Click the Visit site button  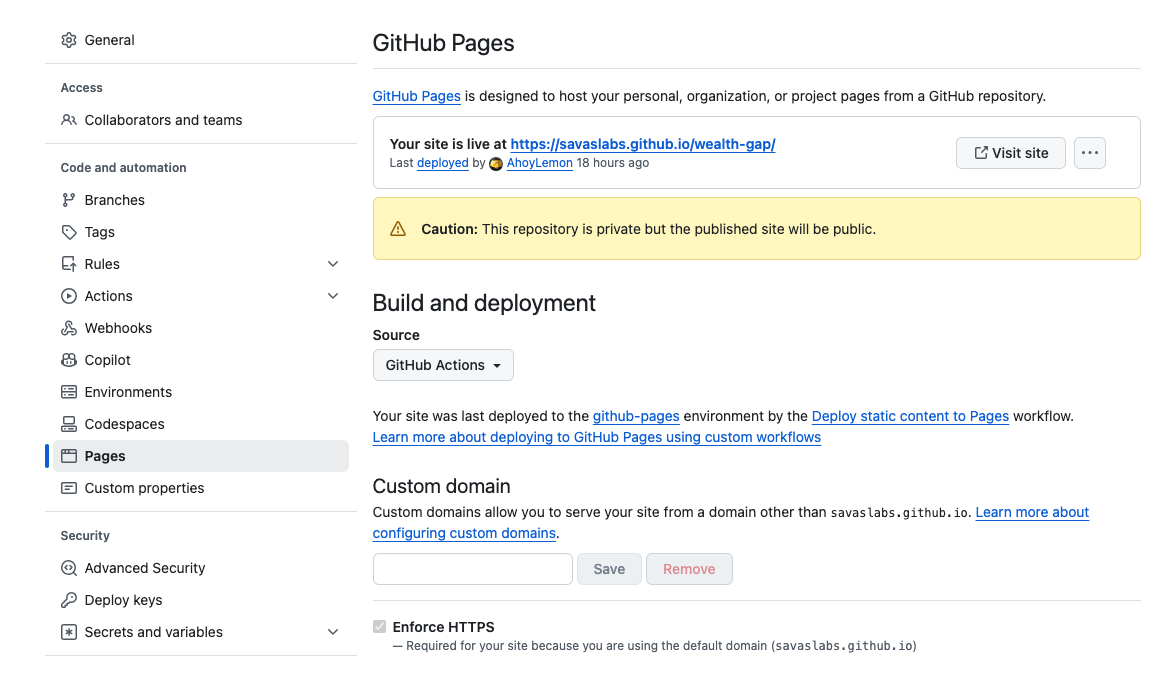pos(1010,153)
